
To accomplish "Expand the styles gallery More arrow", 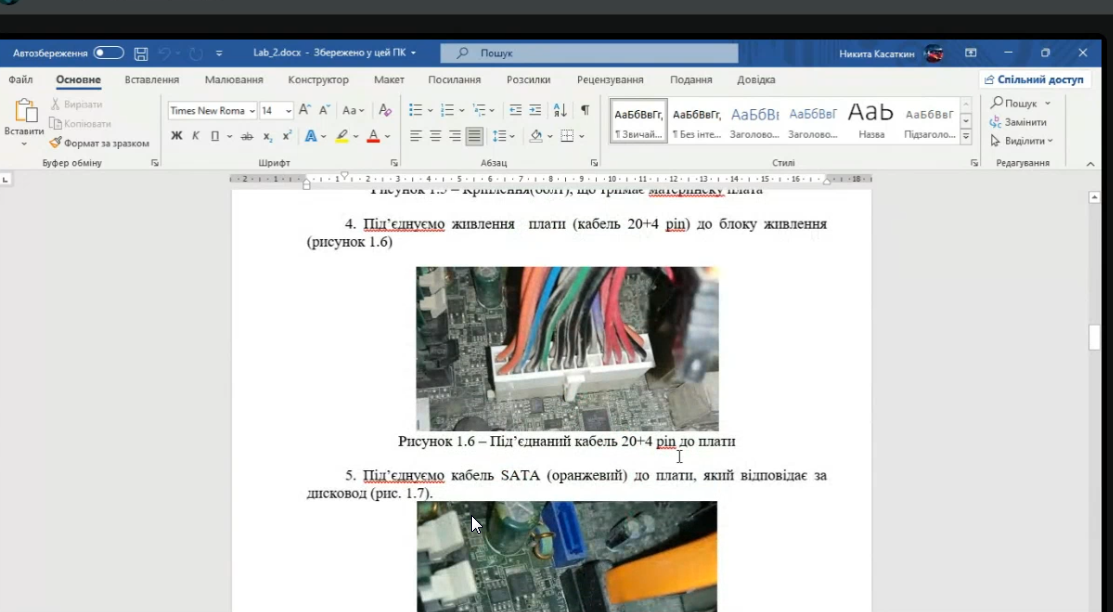I will coord(965,136).
